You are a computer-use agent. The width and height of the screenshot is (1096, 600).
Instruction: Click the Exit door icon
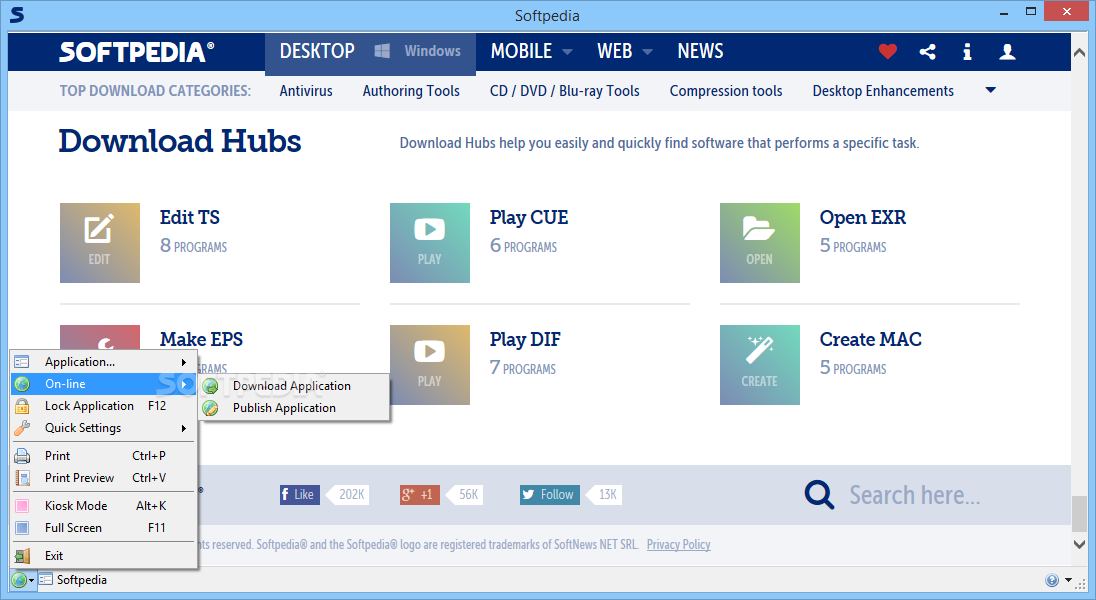(x=22, y=556)
